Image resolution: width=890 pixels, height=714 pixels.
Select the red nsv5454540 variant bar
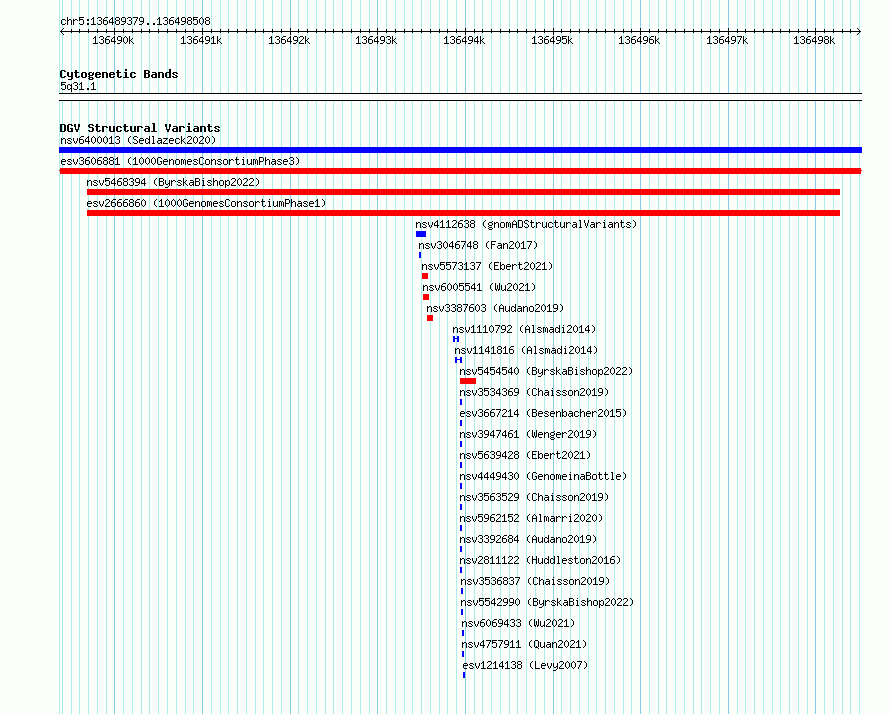pos(468,381)
